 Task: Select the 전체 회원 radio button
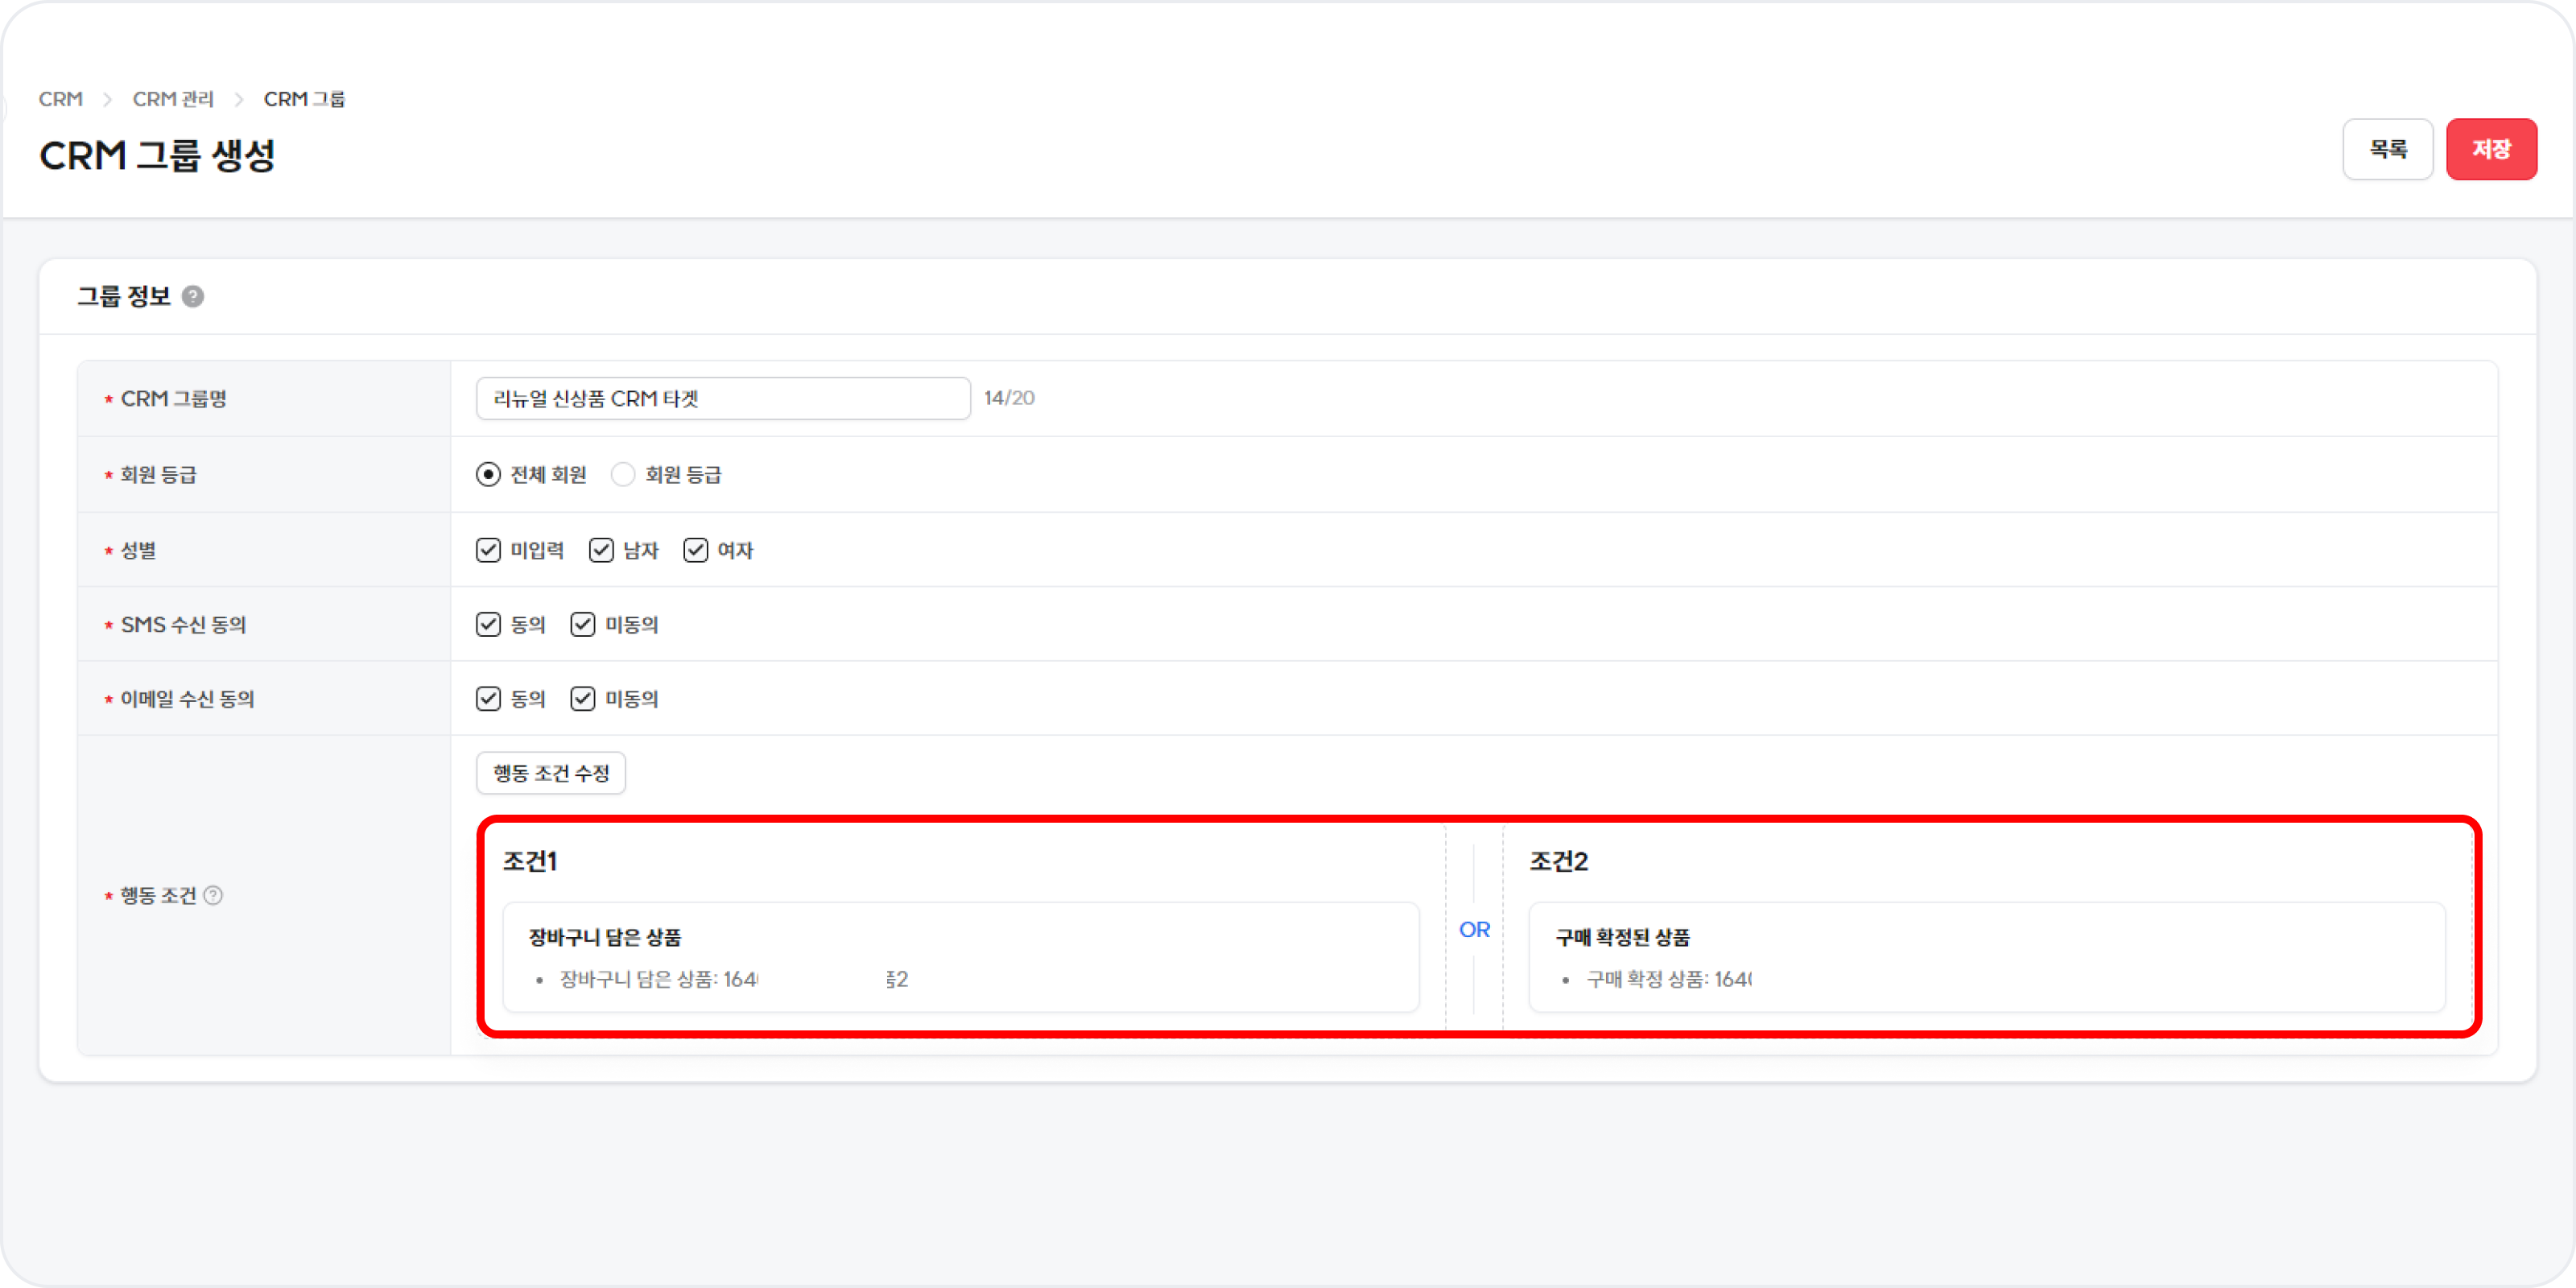coord(488,474)
